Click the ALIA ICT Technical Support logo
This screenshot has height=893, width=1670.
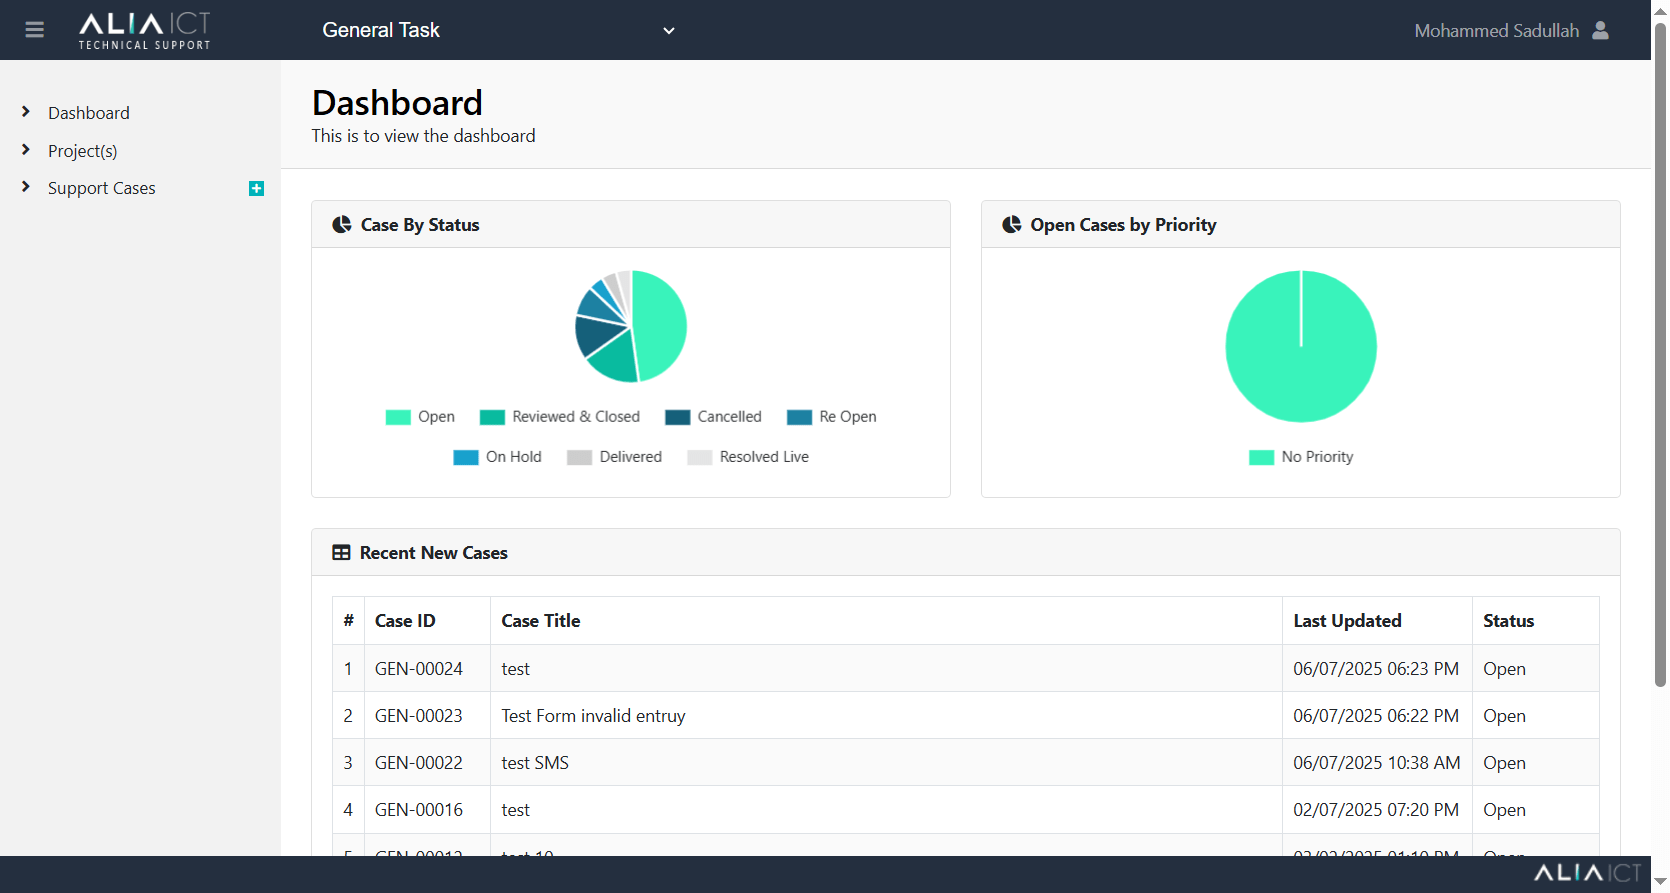point(145,30)
